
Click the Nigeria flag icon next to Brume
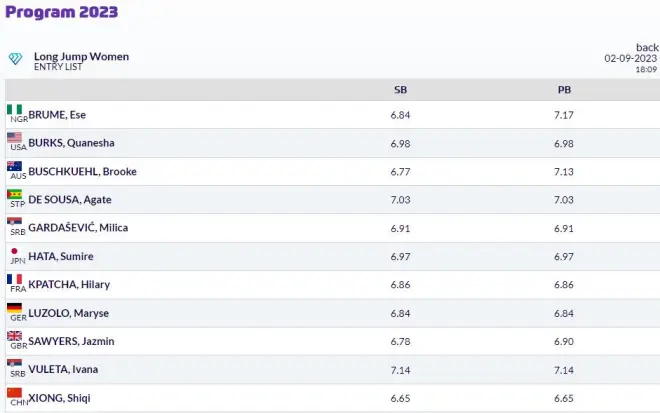tap(15, 110)
